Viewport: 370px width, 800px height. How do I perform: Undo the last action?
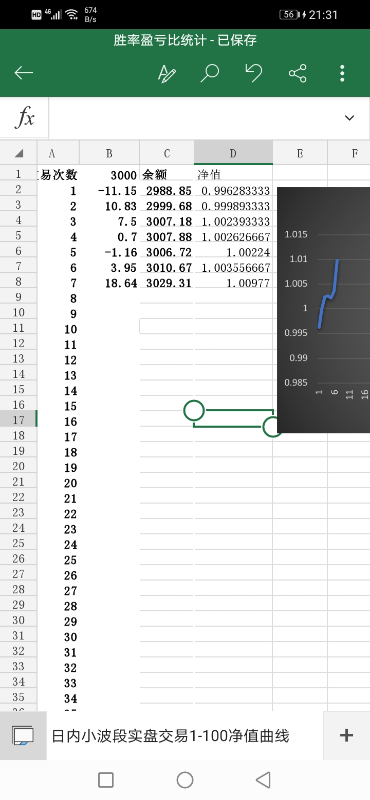(254, 73)
